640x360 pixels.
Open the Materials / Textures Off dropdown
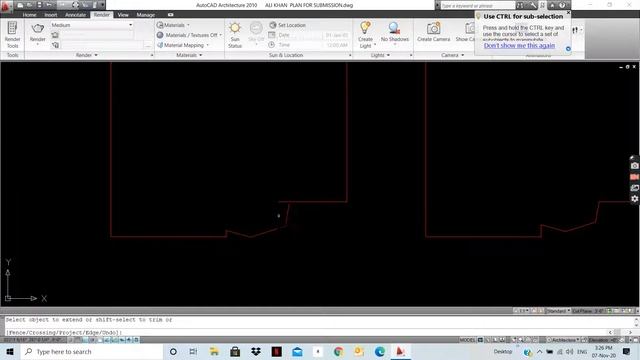coord(220,35)
